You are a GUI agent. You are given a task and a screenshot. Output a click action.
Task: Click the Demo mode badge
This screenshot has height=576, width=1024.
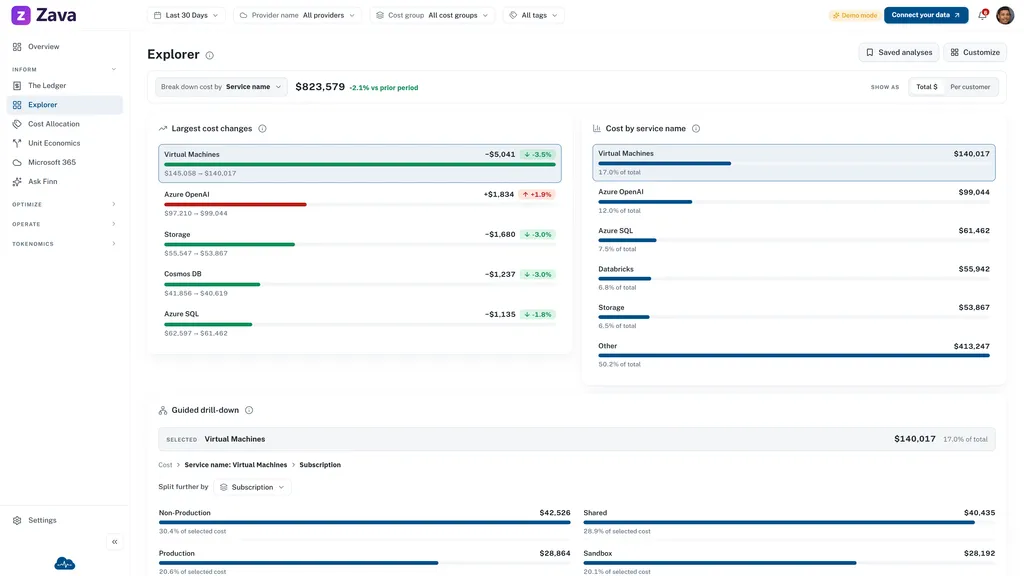[x=855, y=15]
